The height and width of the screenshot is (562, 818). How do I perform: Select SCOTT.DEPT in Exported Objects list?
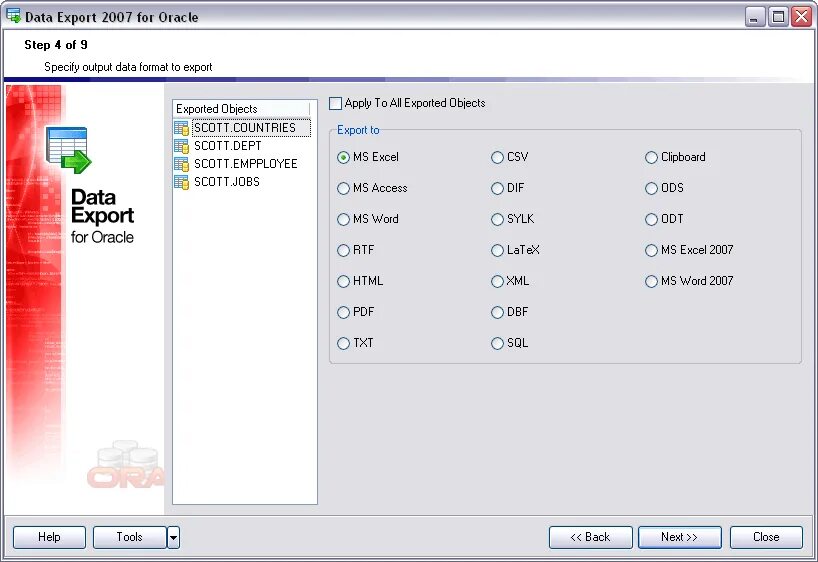pos(227,146)
